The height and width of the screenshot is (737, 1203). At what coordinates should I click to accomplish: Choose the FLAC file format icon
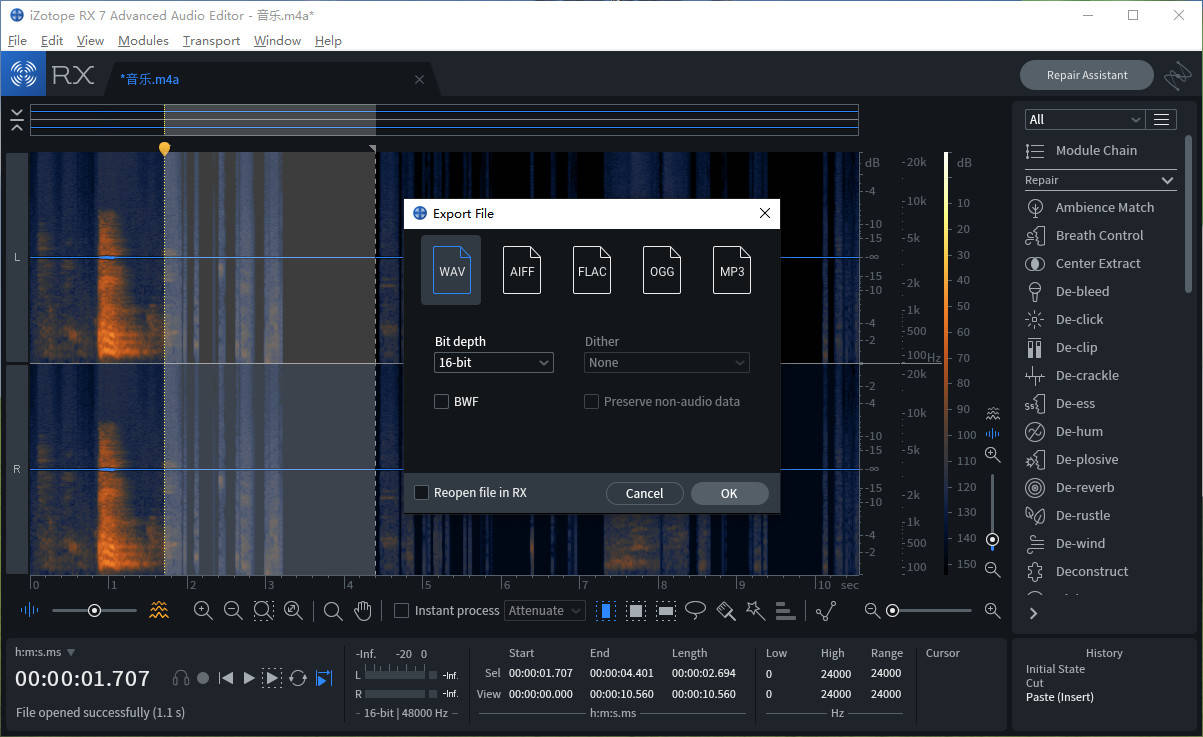pos(592,270)
